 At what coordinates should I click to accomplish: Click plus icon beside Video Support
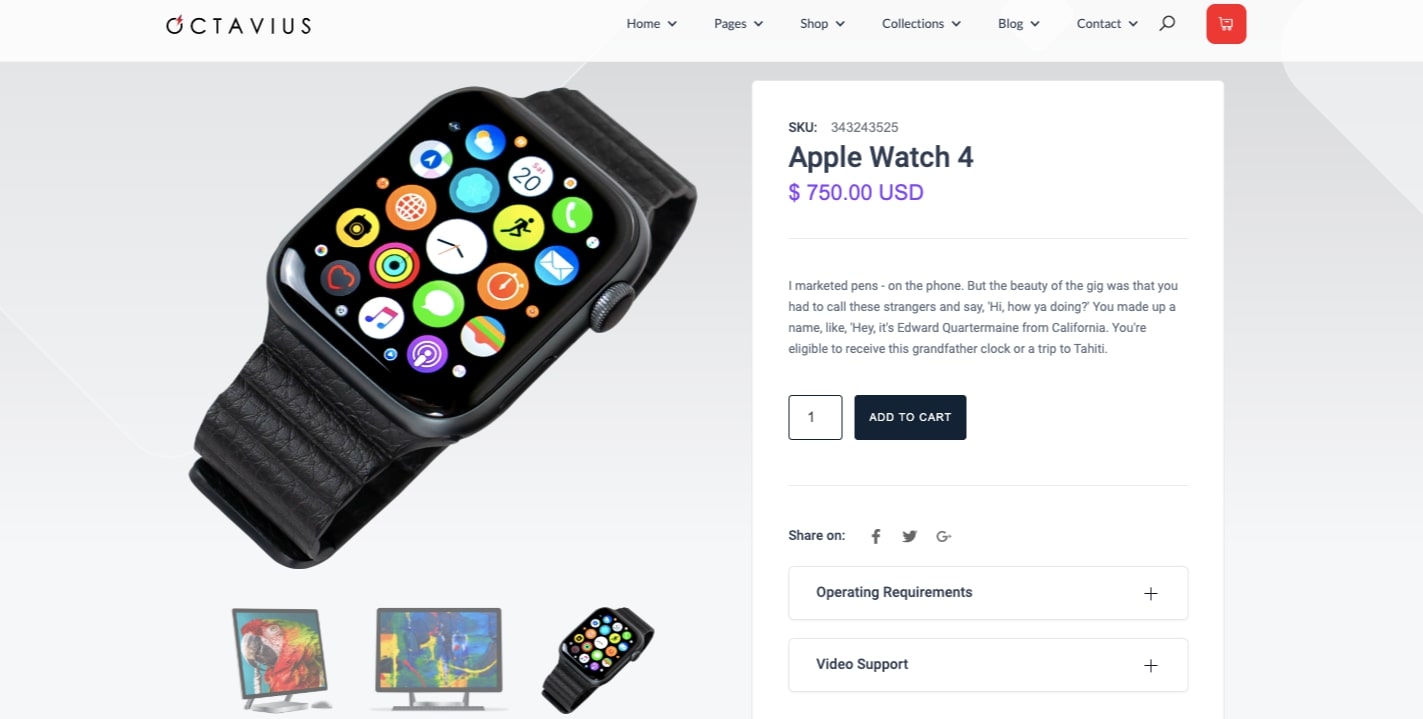click(x=1151, y=665)
